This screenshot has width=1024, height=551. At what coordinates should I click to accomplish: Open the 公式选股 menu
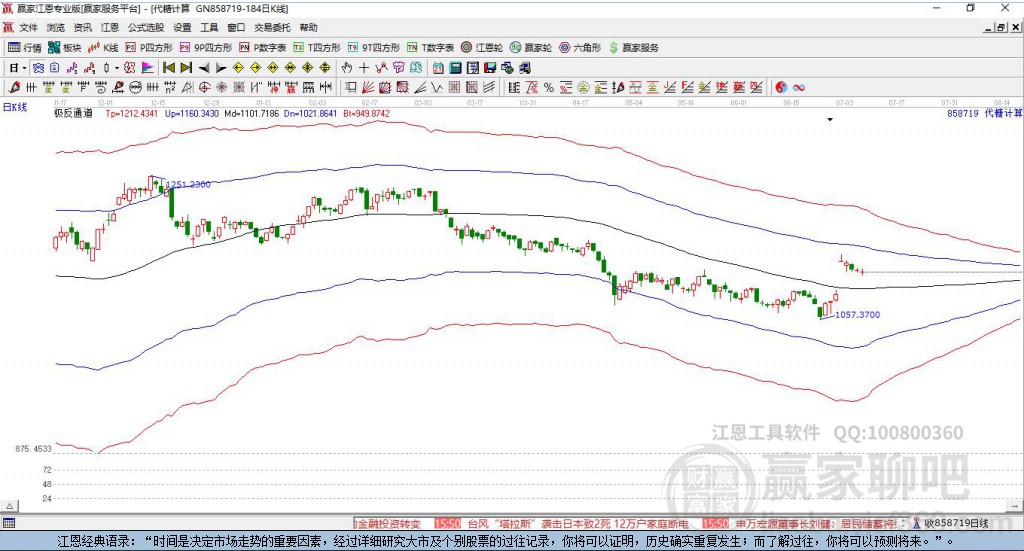click(146, 27)
